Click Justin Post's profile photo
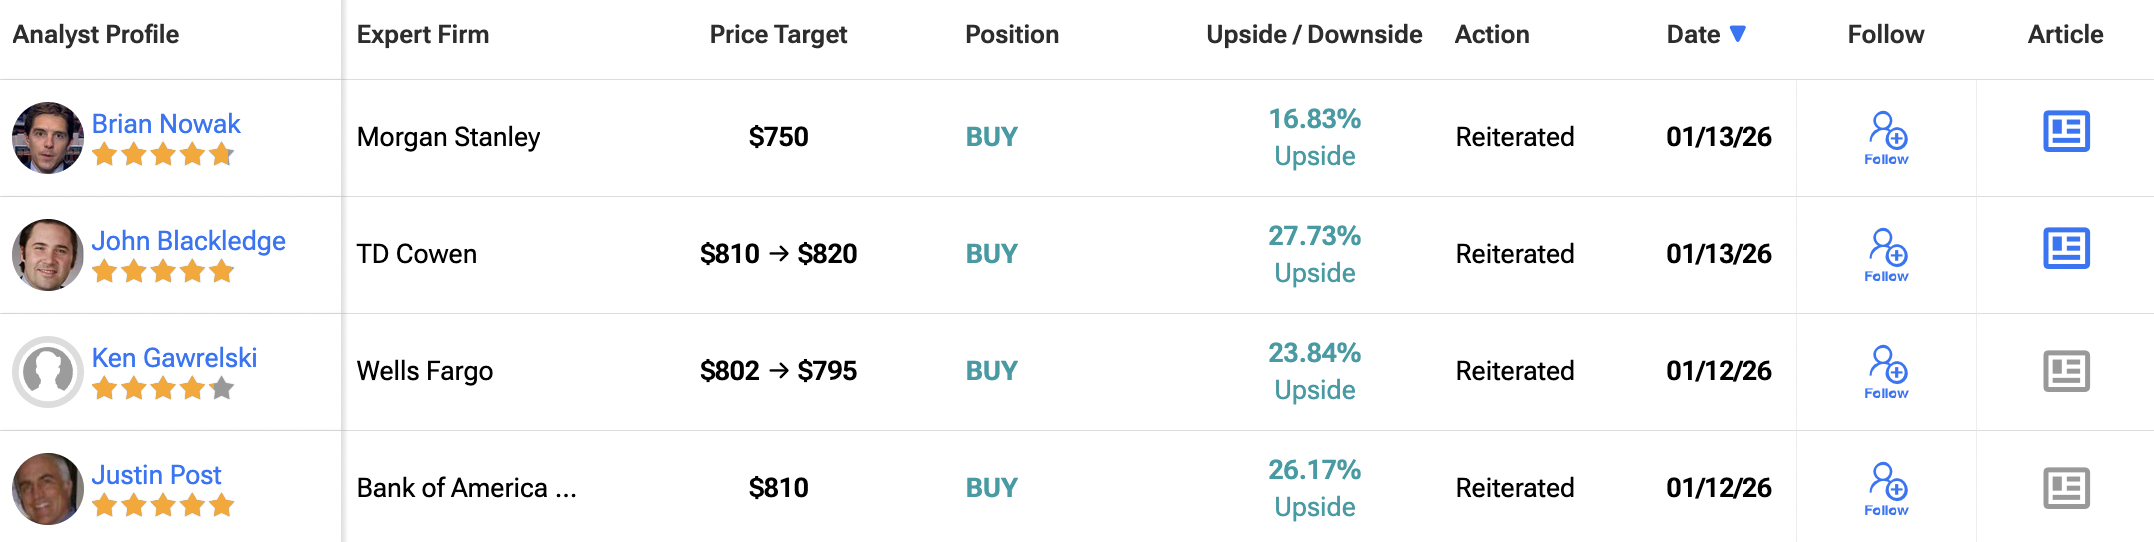The width and height of the screenshot is (2154, 542). click(x=48, y=489)
